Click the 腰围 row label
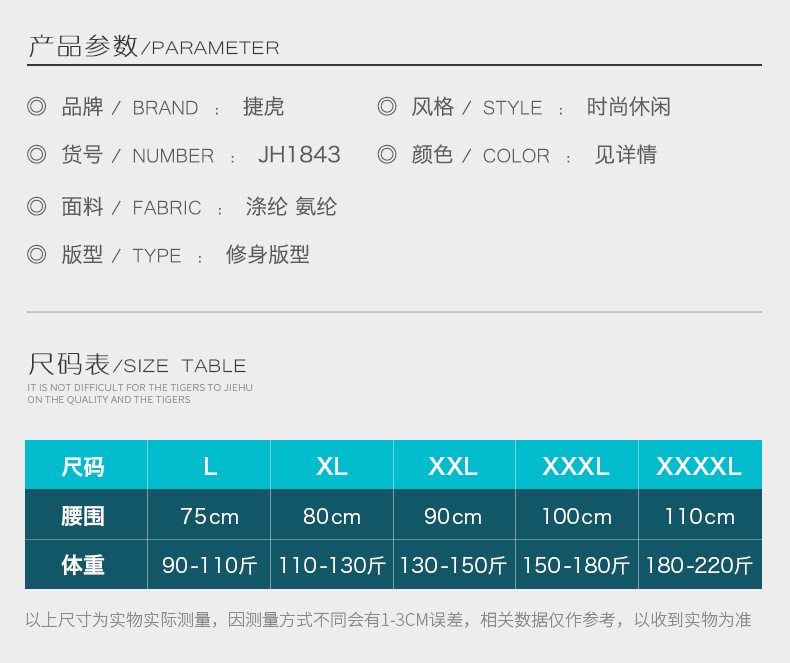 coord(83,516)
